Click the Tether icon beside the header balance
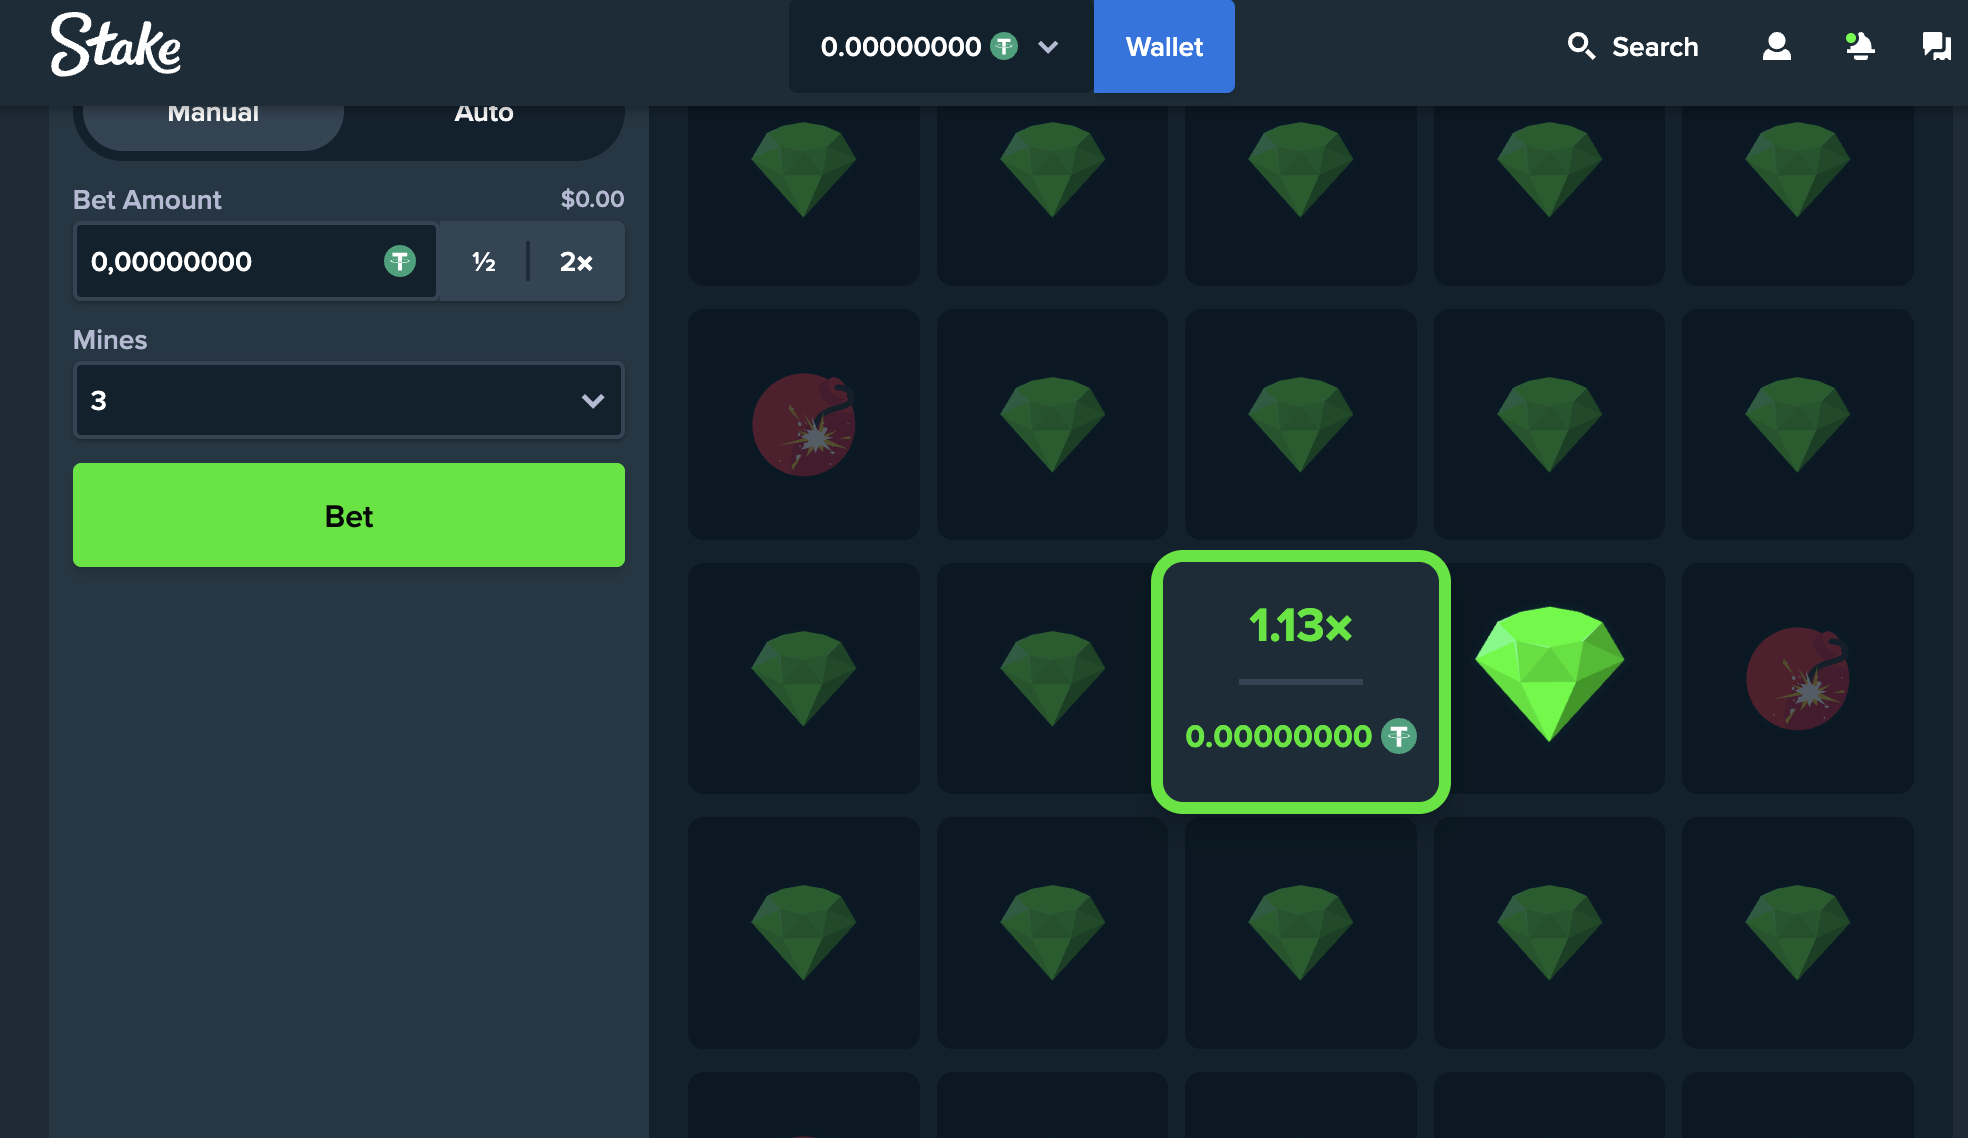 click(1004, 46)
